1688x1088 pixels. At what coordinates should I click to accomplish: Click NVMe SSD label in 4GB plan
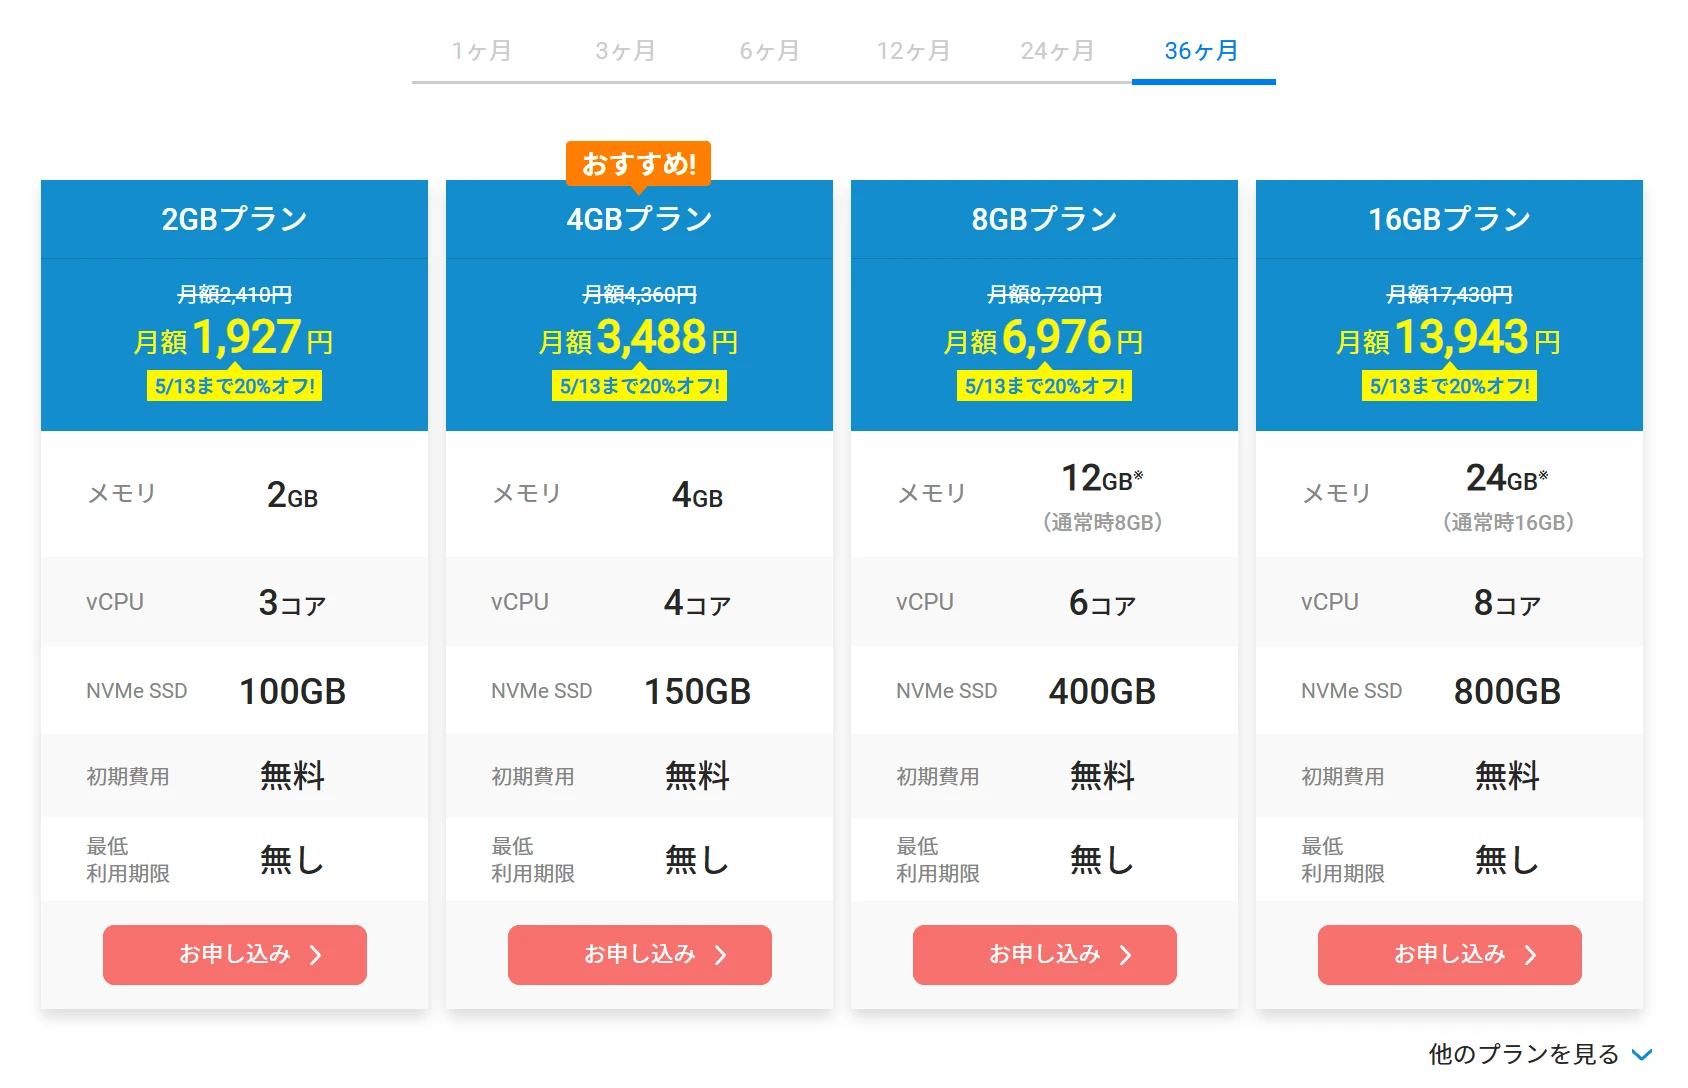(542, 691)
